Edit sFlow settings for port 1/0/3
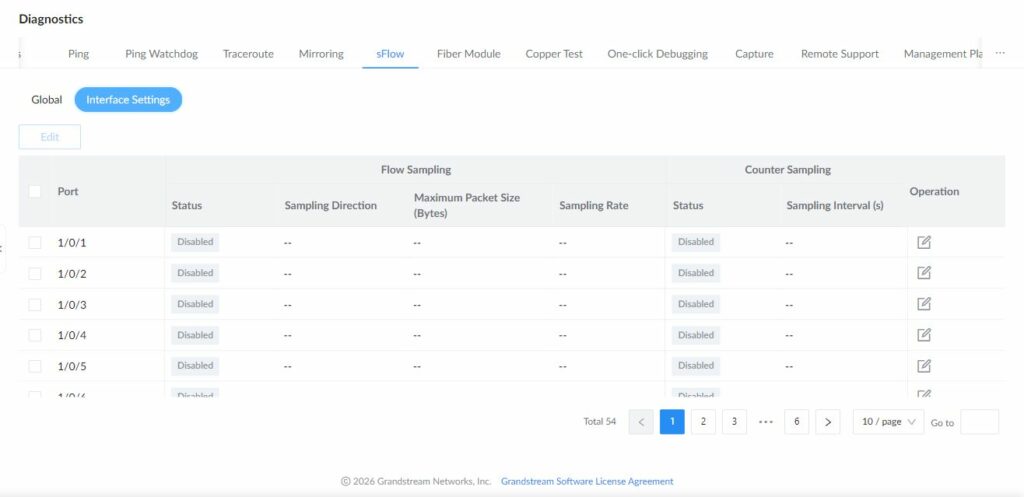This screenshot has width=1024, height=497. tap(923, 304)
